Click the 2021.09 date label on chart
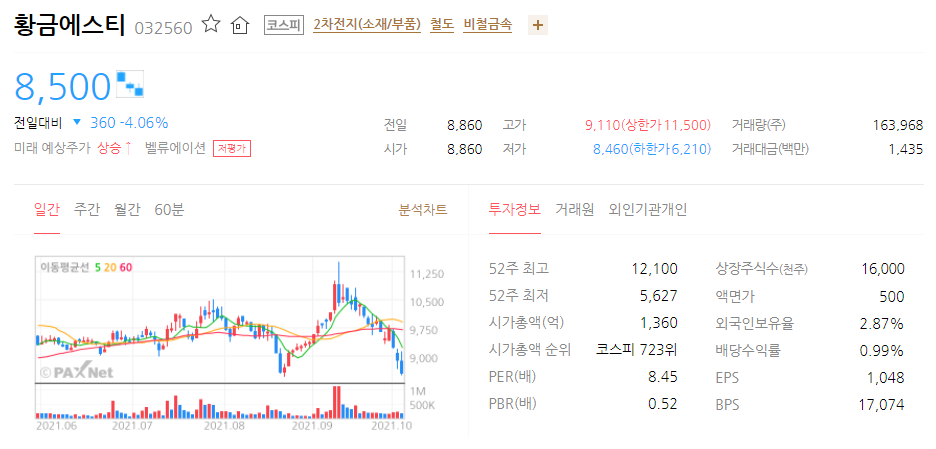This screenshot has height=449, width=936. (312, 426)
